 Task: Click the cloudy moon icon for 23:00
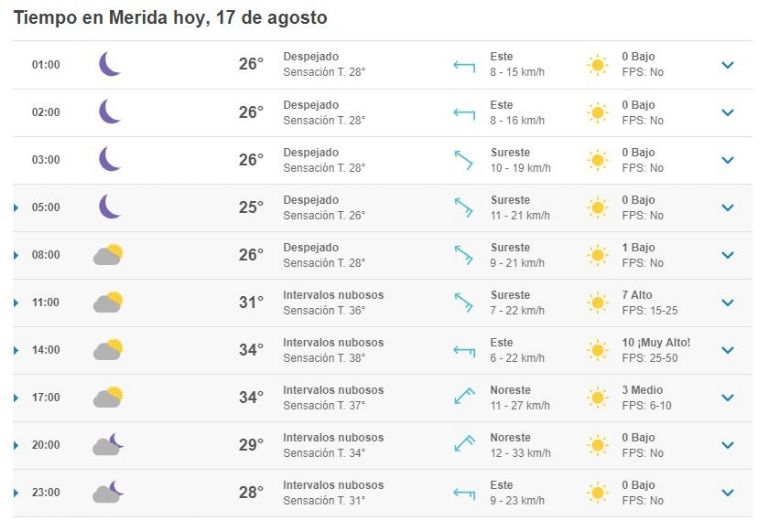point(108,492)
